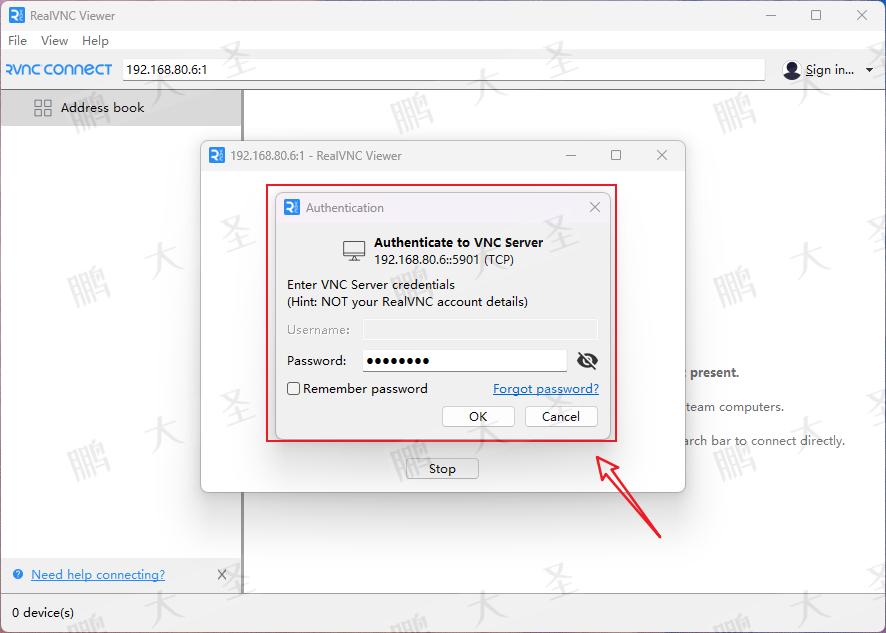This screenshot has width=886, height=633.
Task: Click the disabled Username field
Action: [480, 329]
